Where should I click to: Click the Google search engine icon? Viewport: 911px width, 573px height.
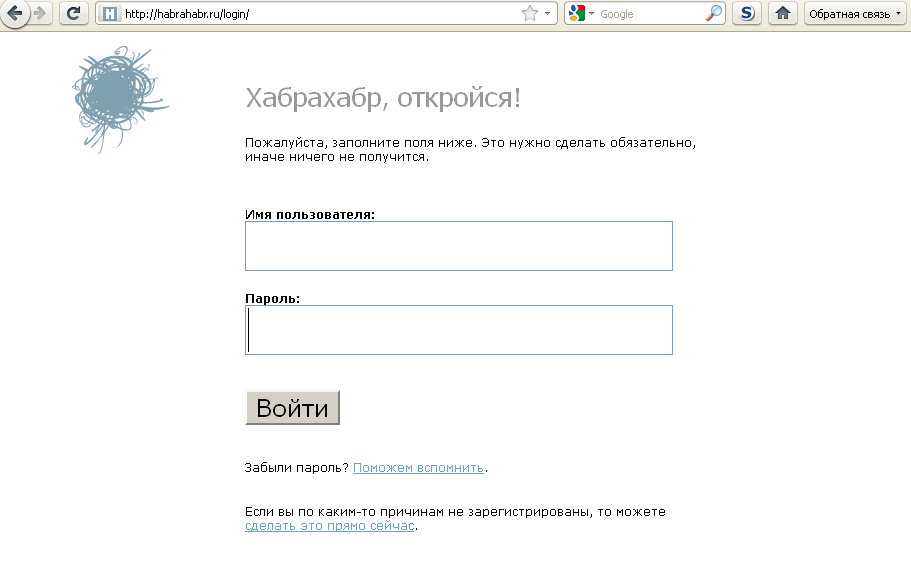tap(577, 13)
